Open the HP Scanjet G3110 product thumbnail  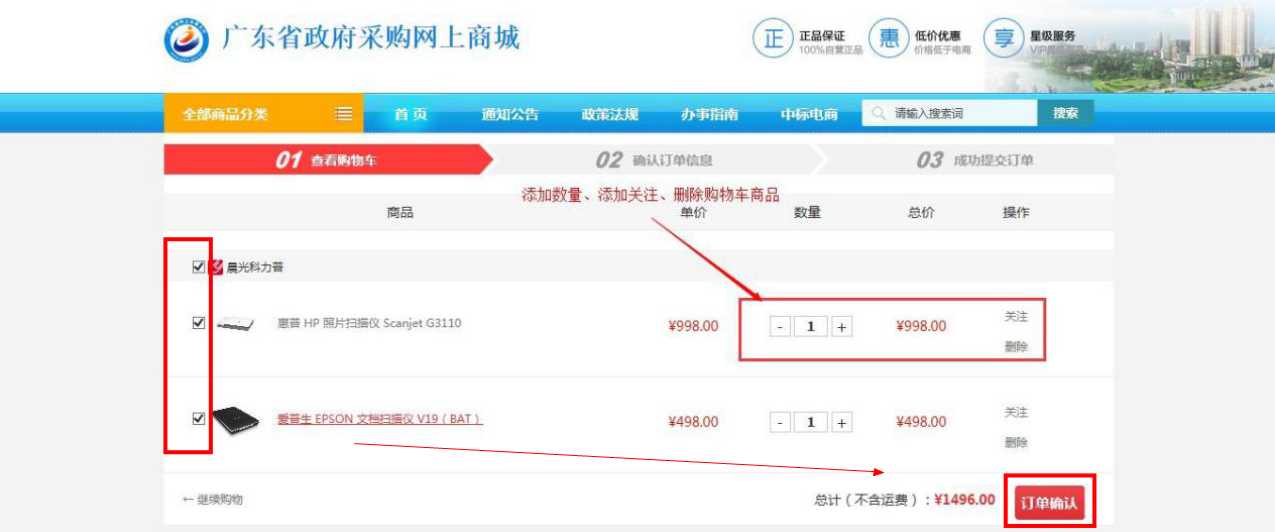[x=236, y=324]
